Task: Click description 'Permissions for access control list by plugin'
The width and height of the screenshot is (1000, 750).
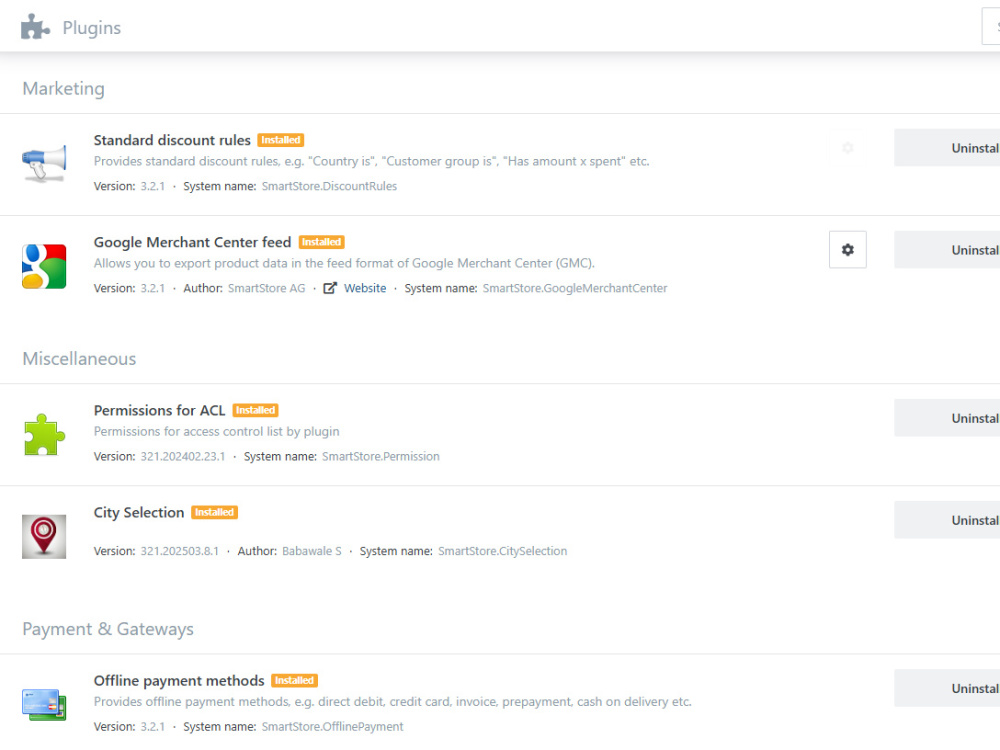Action: click(x=217, y=432)
